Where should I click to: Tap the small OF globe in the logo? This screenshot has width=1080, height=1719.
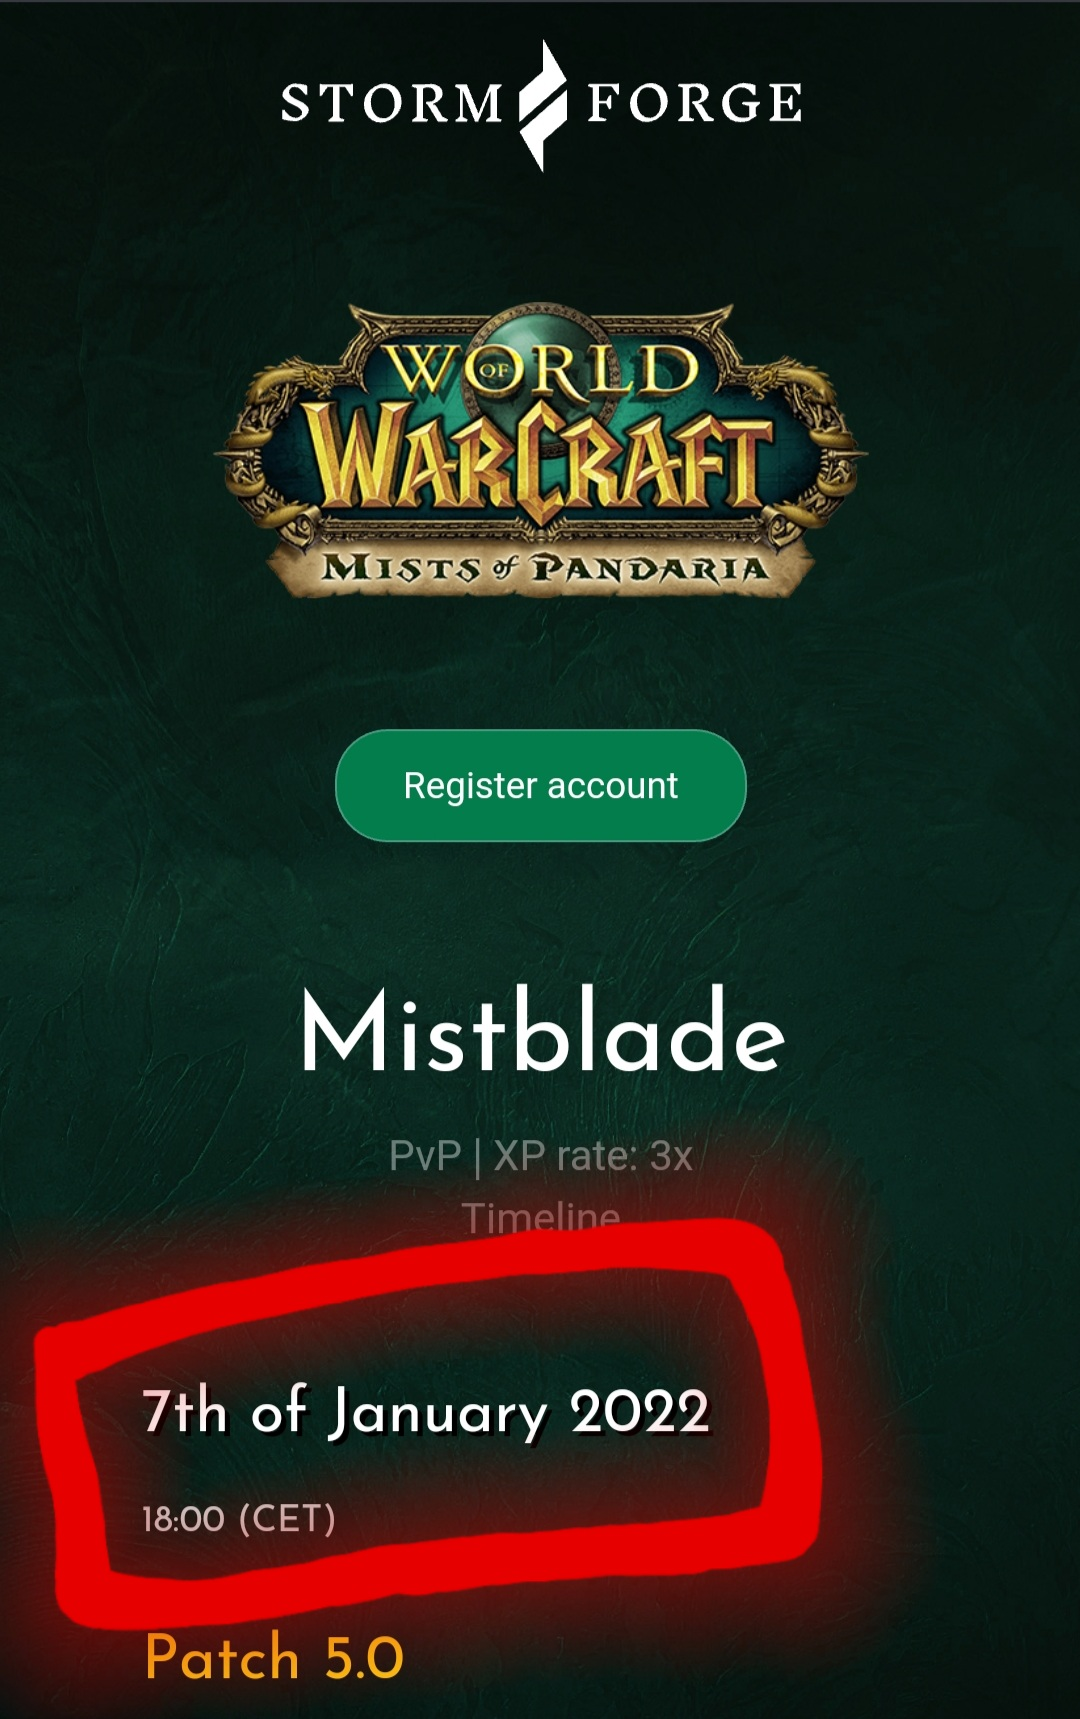(494, 369)
